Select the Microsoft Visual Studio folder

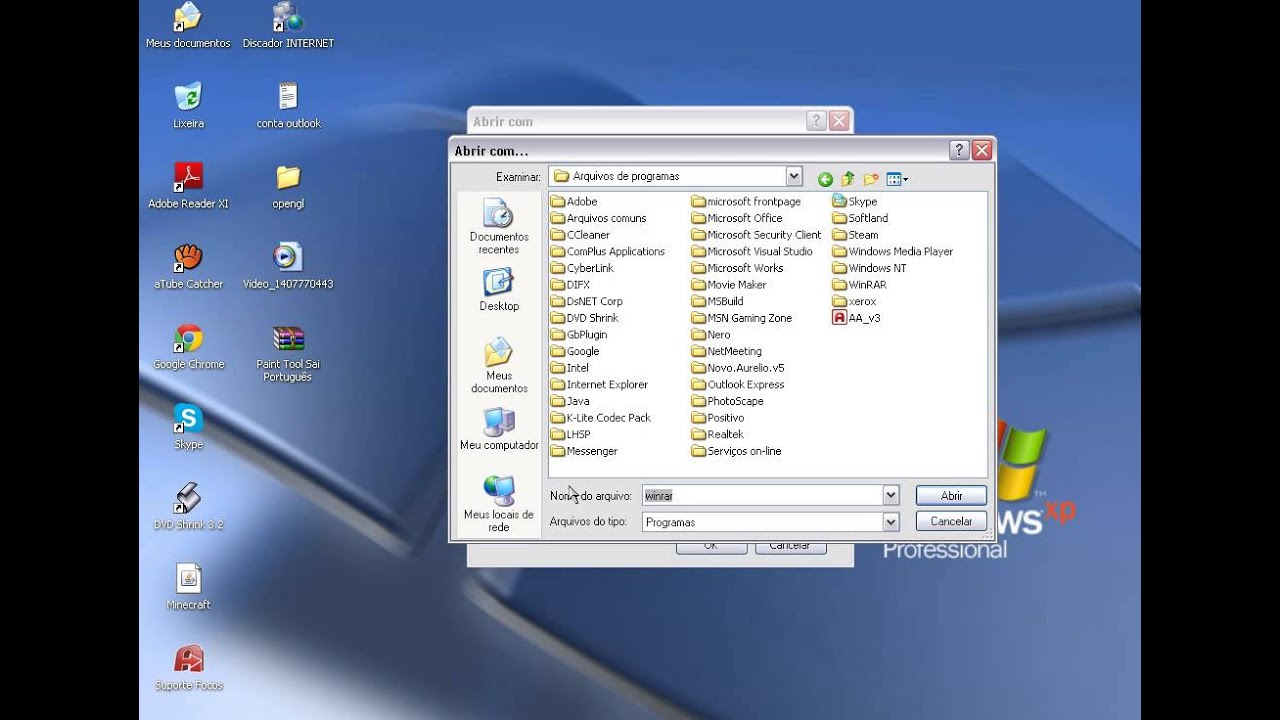point(752,251)
